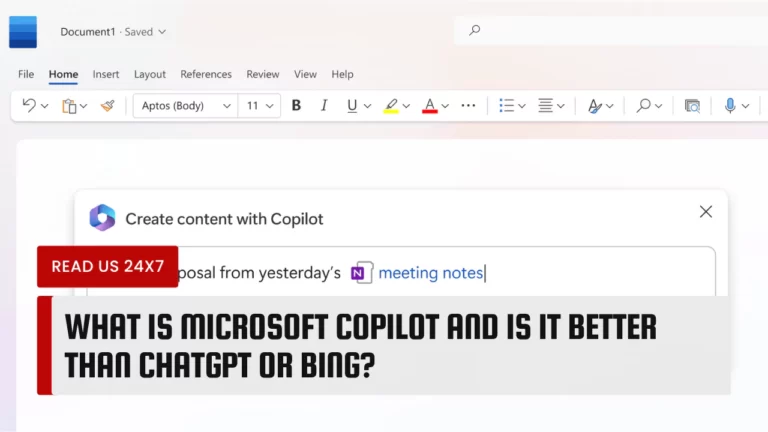Click the Paste clipboard icon
The width and height of the screenshot is (768, 432).
(69, 106)
